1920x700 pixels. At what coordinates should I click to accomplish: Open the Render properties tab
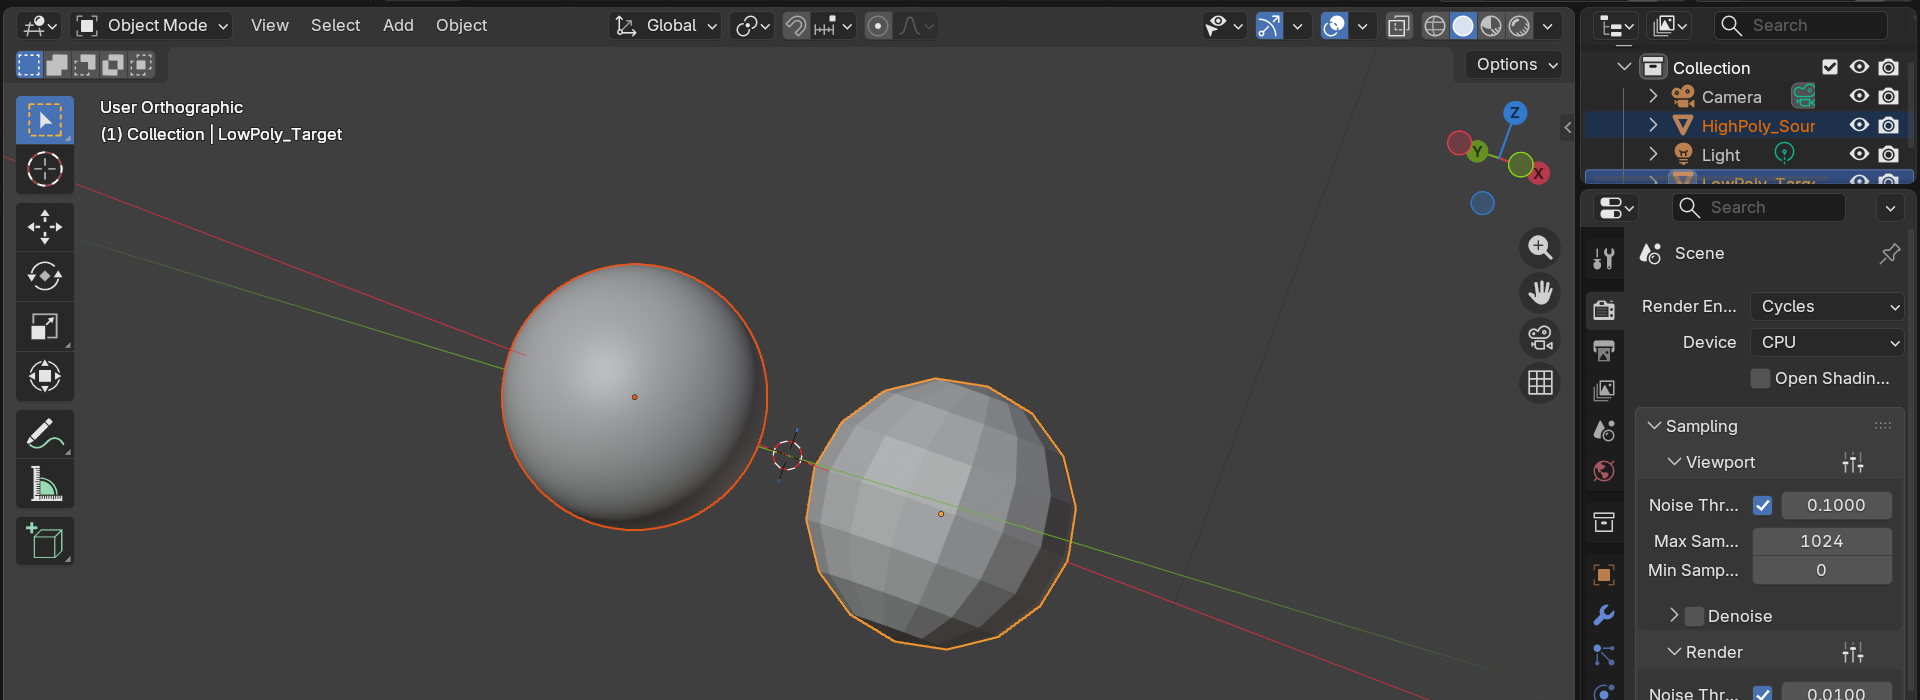coord(1604,310)
